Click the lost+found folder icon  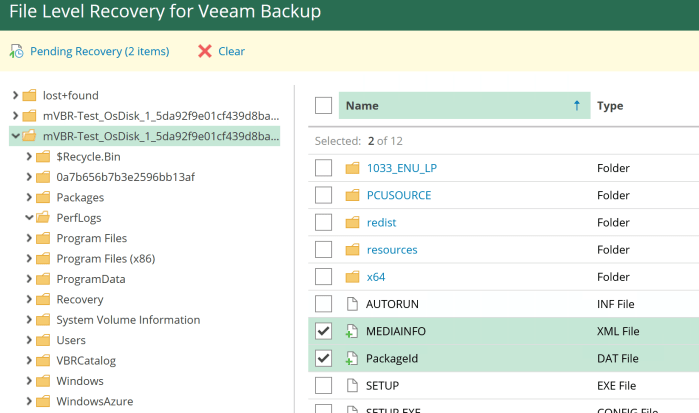(x=29, y=95)
